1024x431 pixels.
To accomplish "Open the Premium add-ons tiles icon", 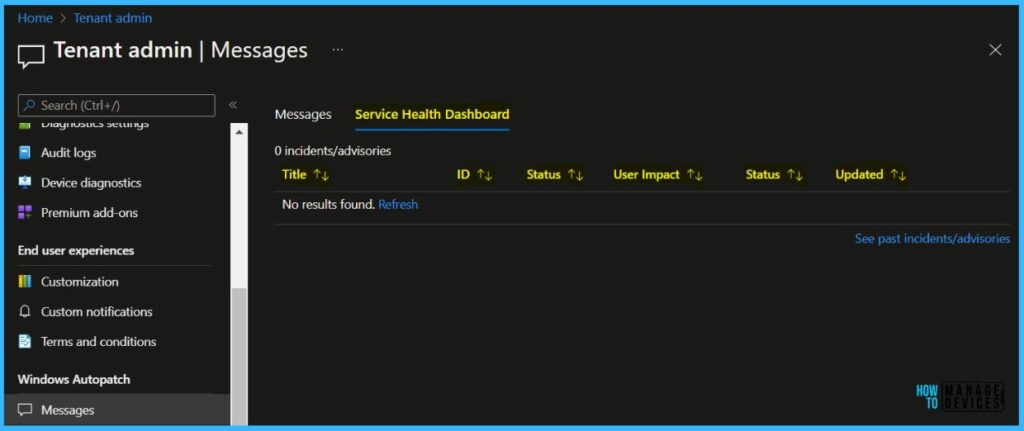I will coord(25,213).
